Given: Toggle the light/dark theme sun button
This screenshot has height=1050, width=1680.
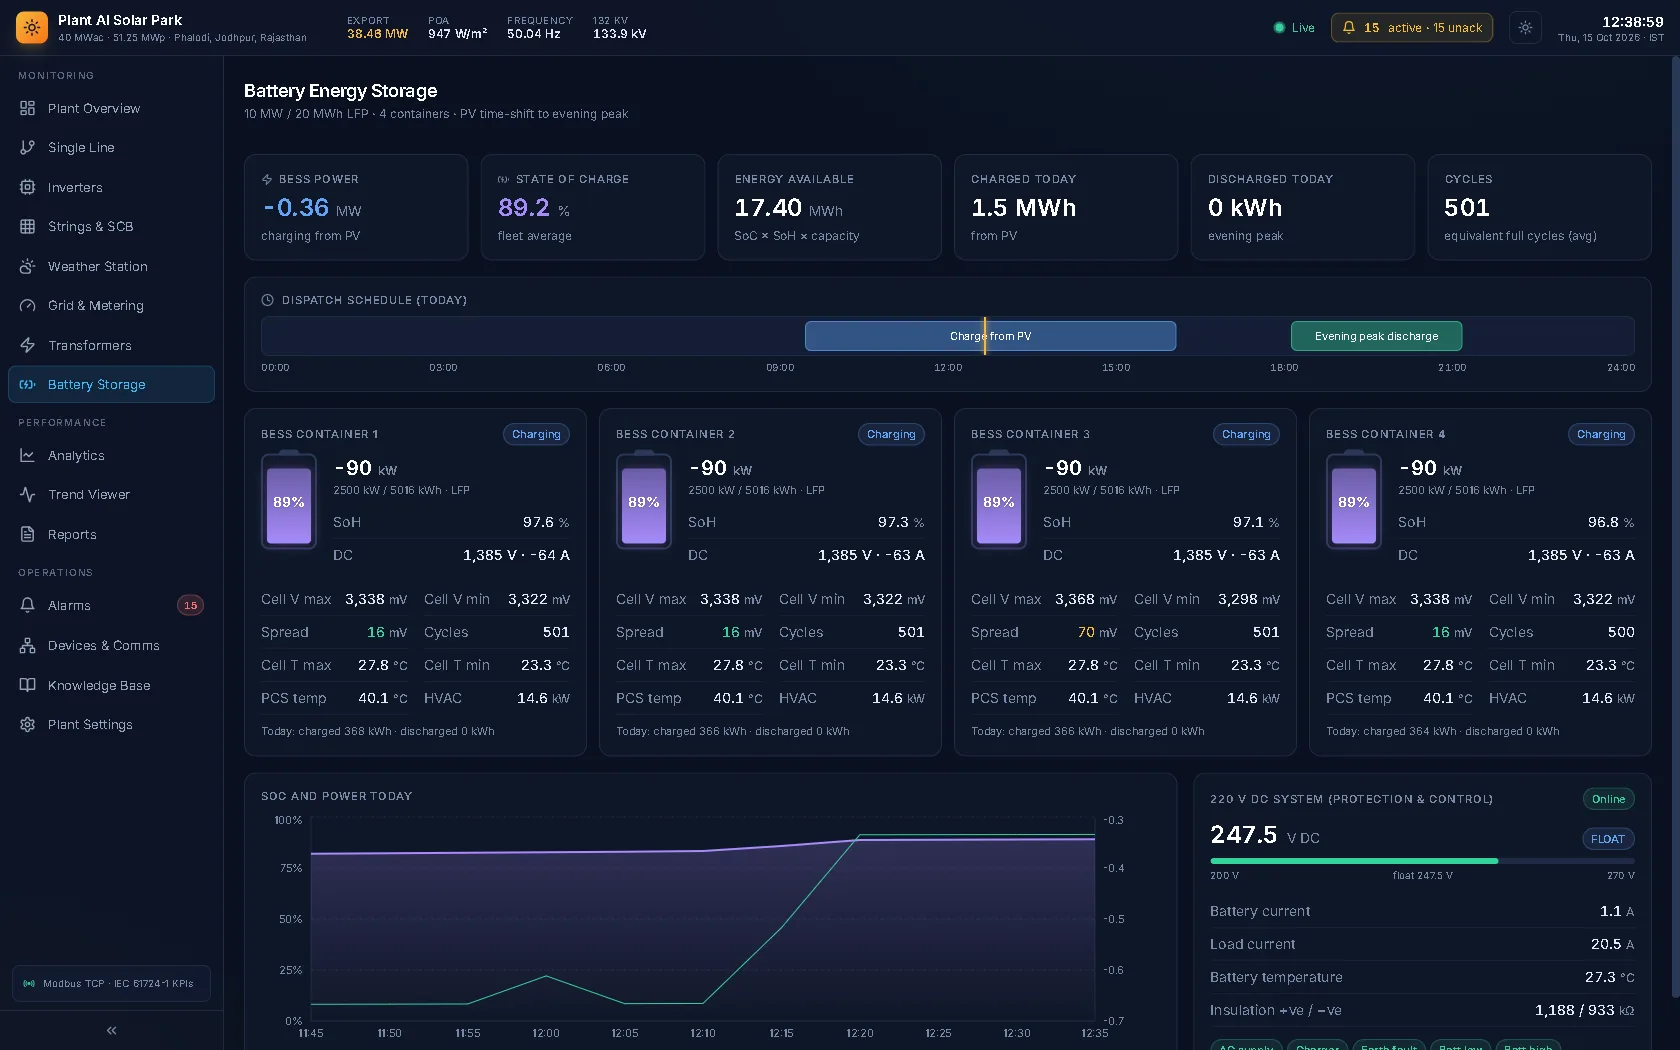Looking at the screenshot, I should pyautogui.click(x=1525, y=28).
